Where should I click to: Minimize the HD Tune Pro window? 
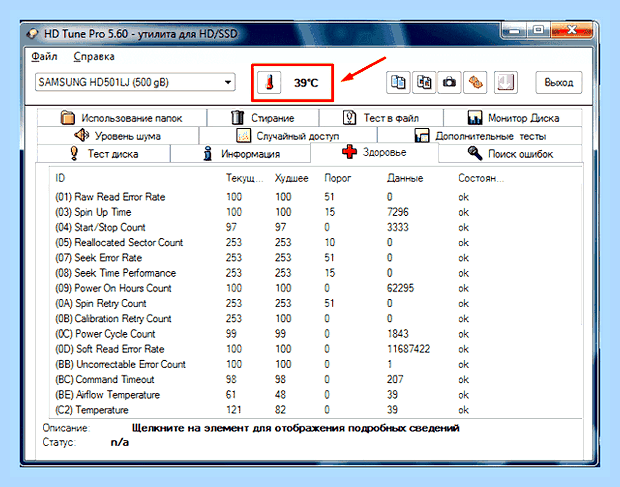[514, 30]
